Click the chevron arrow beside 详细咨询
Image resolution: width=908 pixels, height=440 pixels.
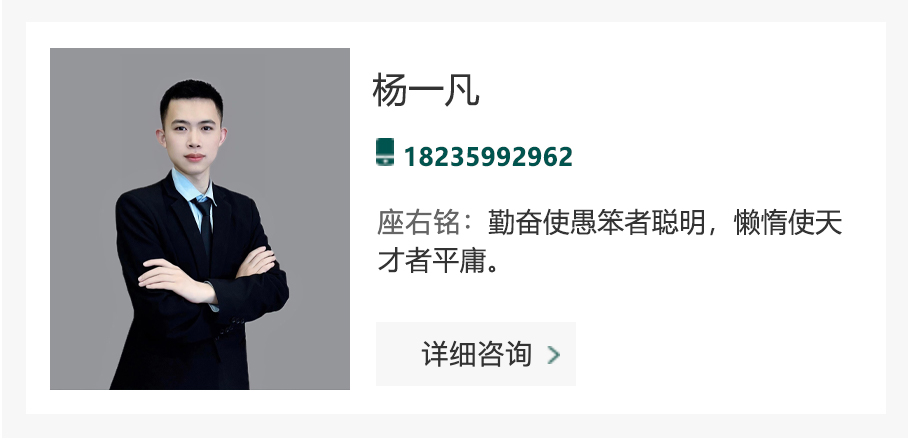[x=554, y=355]
